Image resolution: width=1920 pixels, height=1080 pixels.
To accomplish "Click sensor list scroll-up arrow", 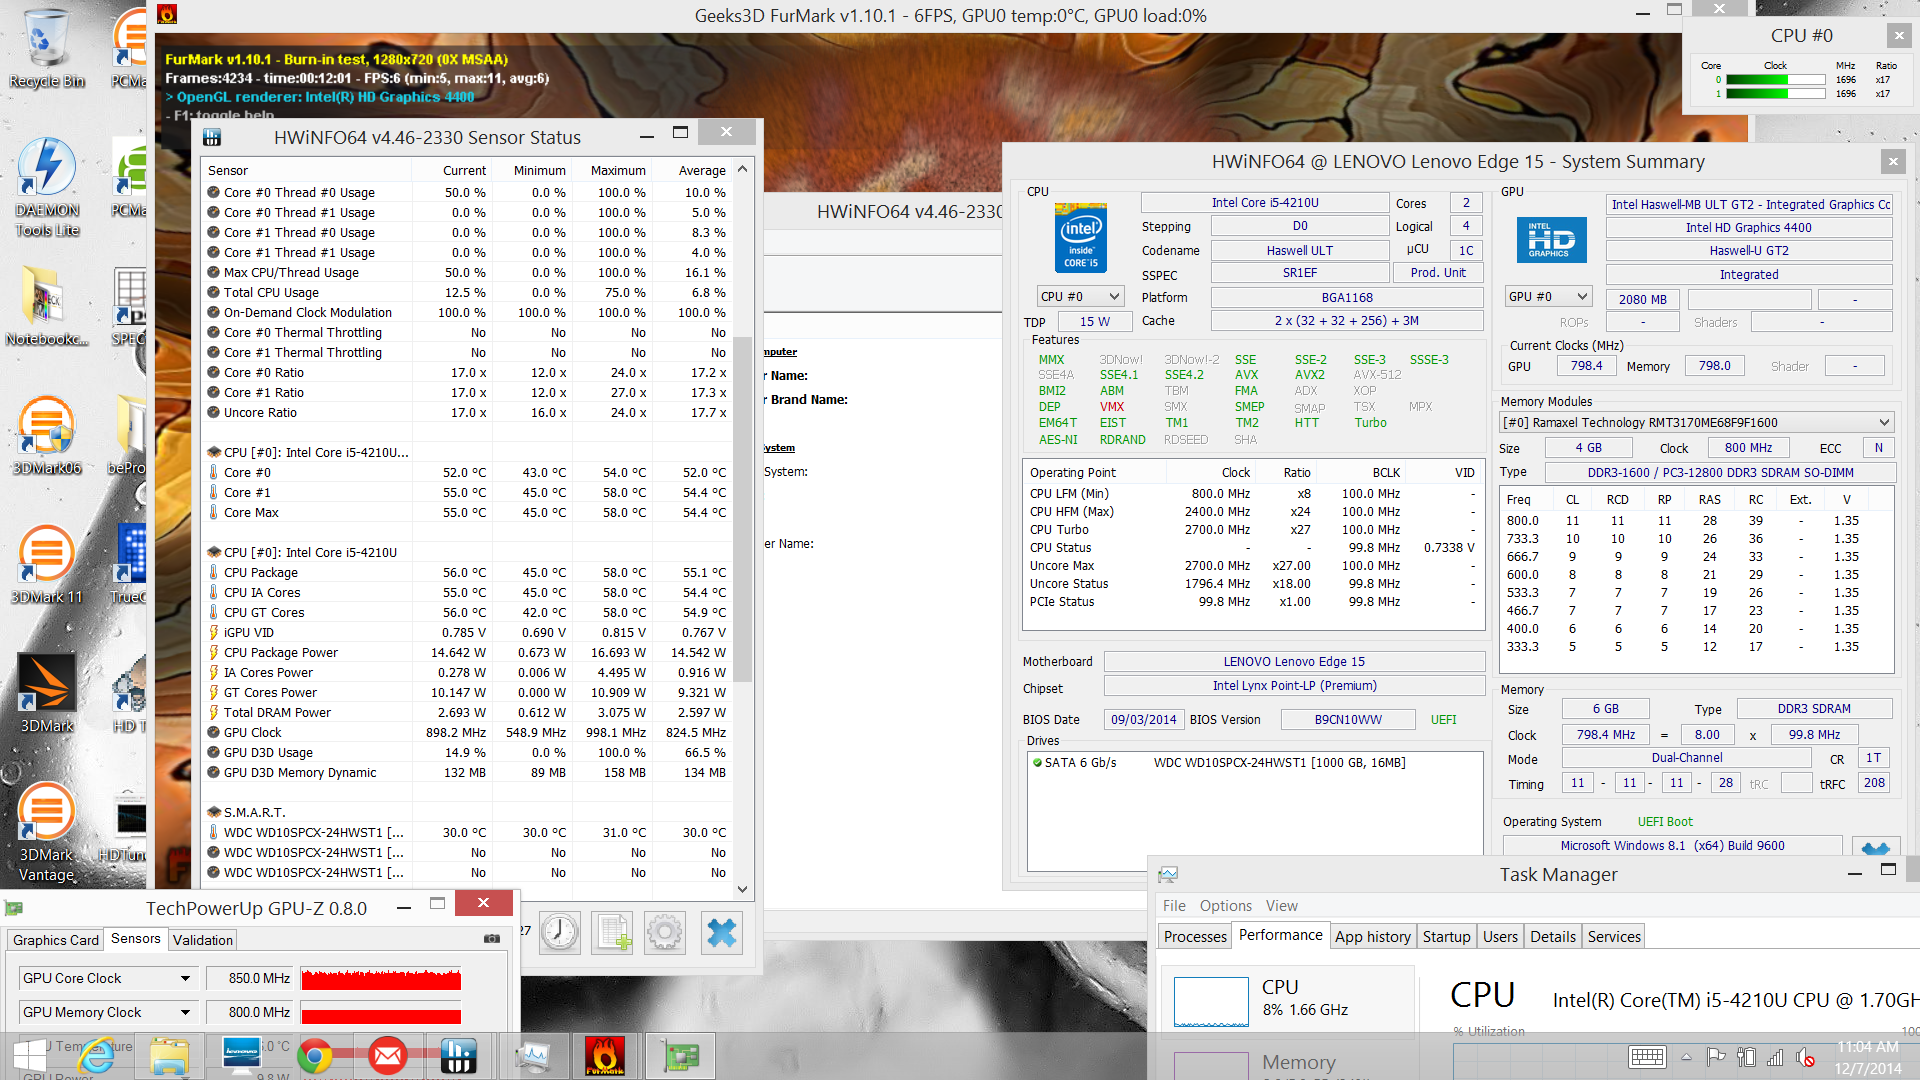I will click(x=742, y=169).
